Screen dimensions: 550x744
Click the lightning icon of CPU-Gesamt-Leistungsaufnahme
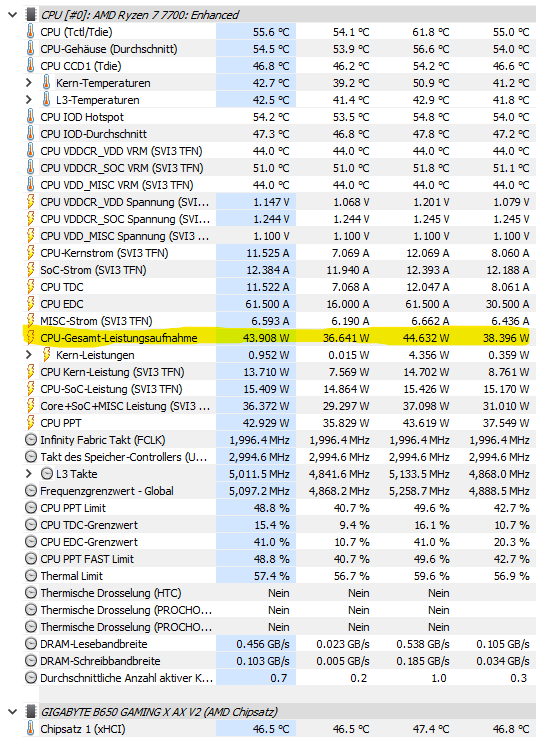tap(30, 338)
